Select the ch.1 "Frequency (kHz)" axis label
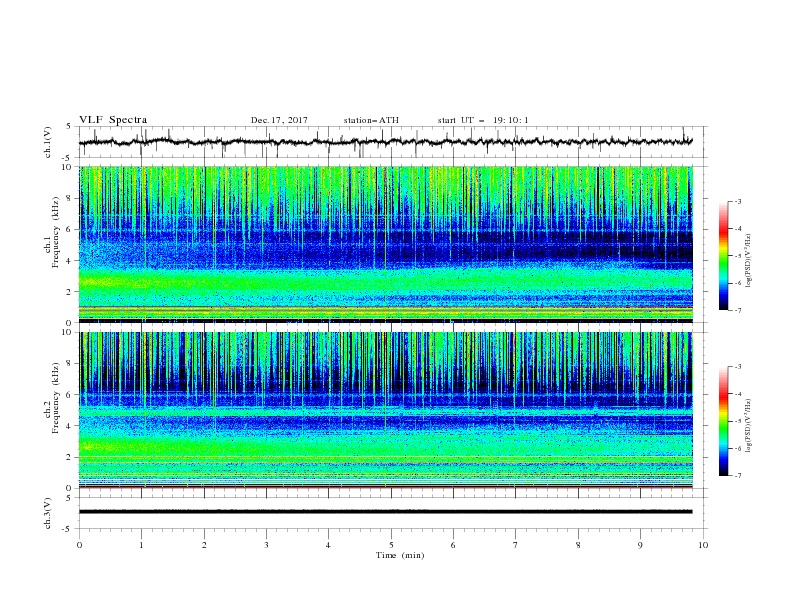 [x=56, y=233]
